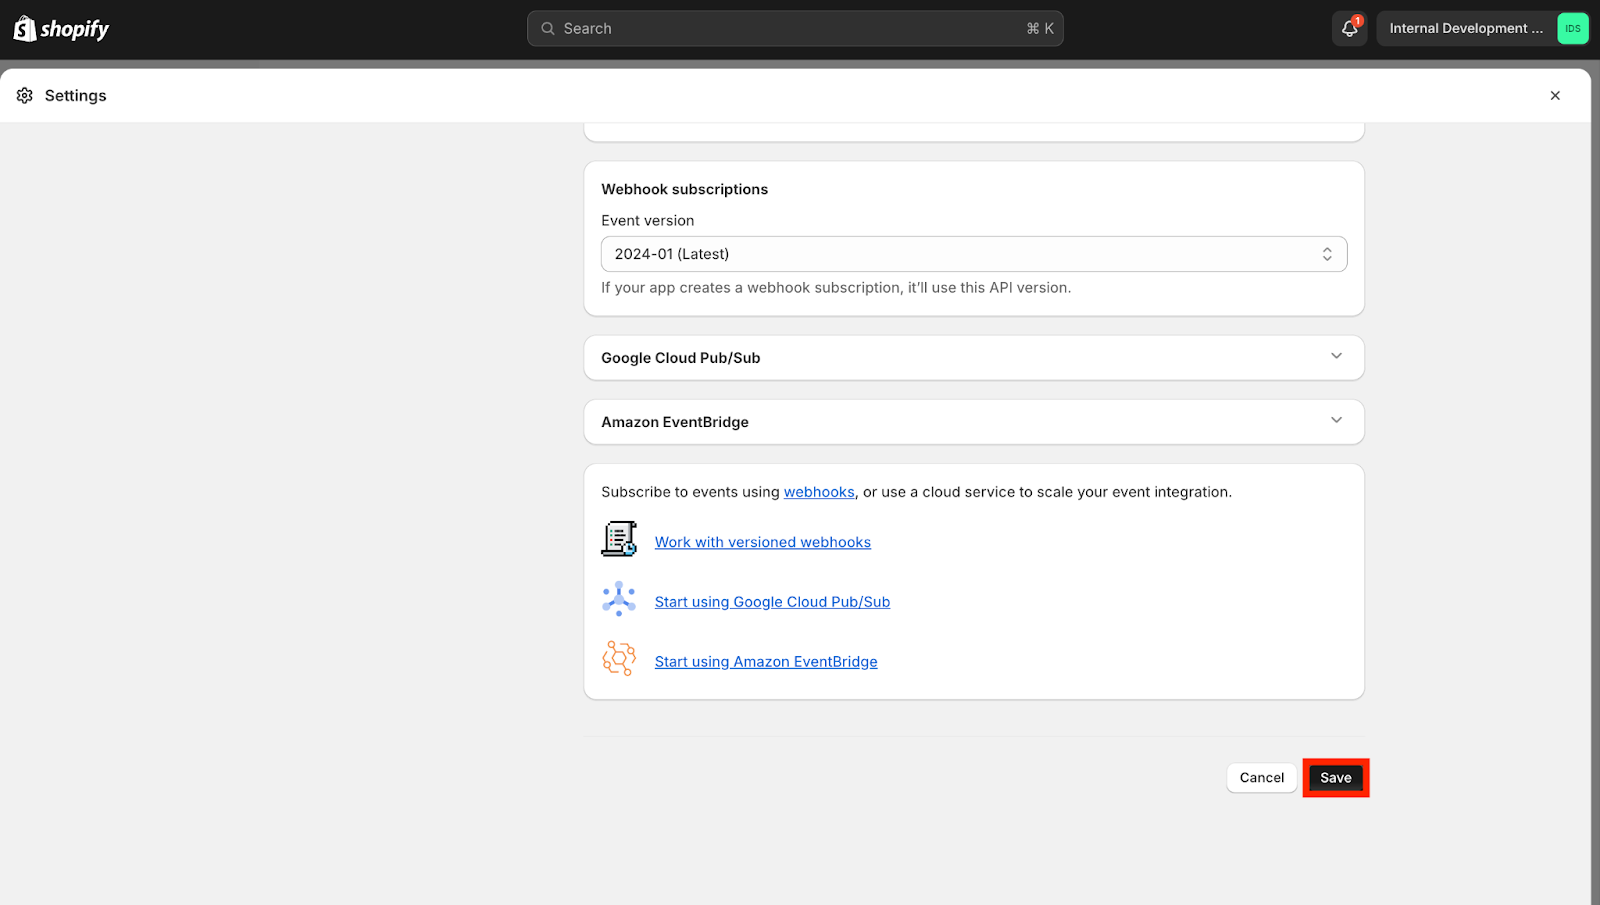The image size is (1600, 905).
Task: Open Start using Google Cloud Pub/Sub link
Action: click(772, 602)
